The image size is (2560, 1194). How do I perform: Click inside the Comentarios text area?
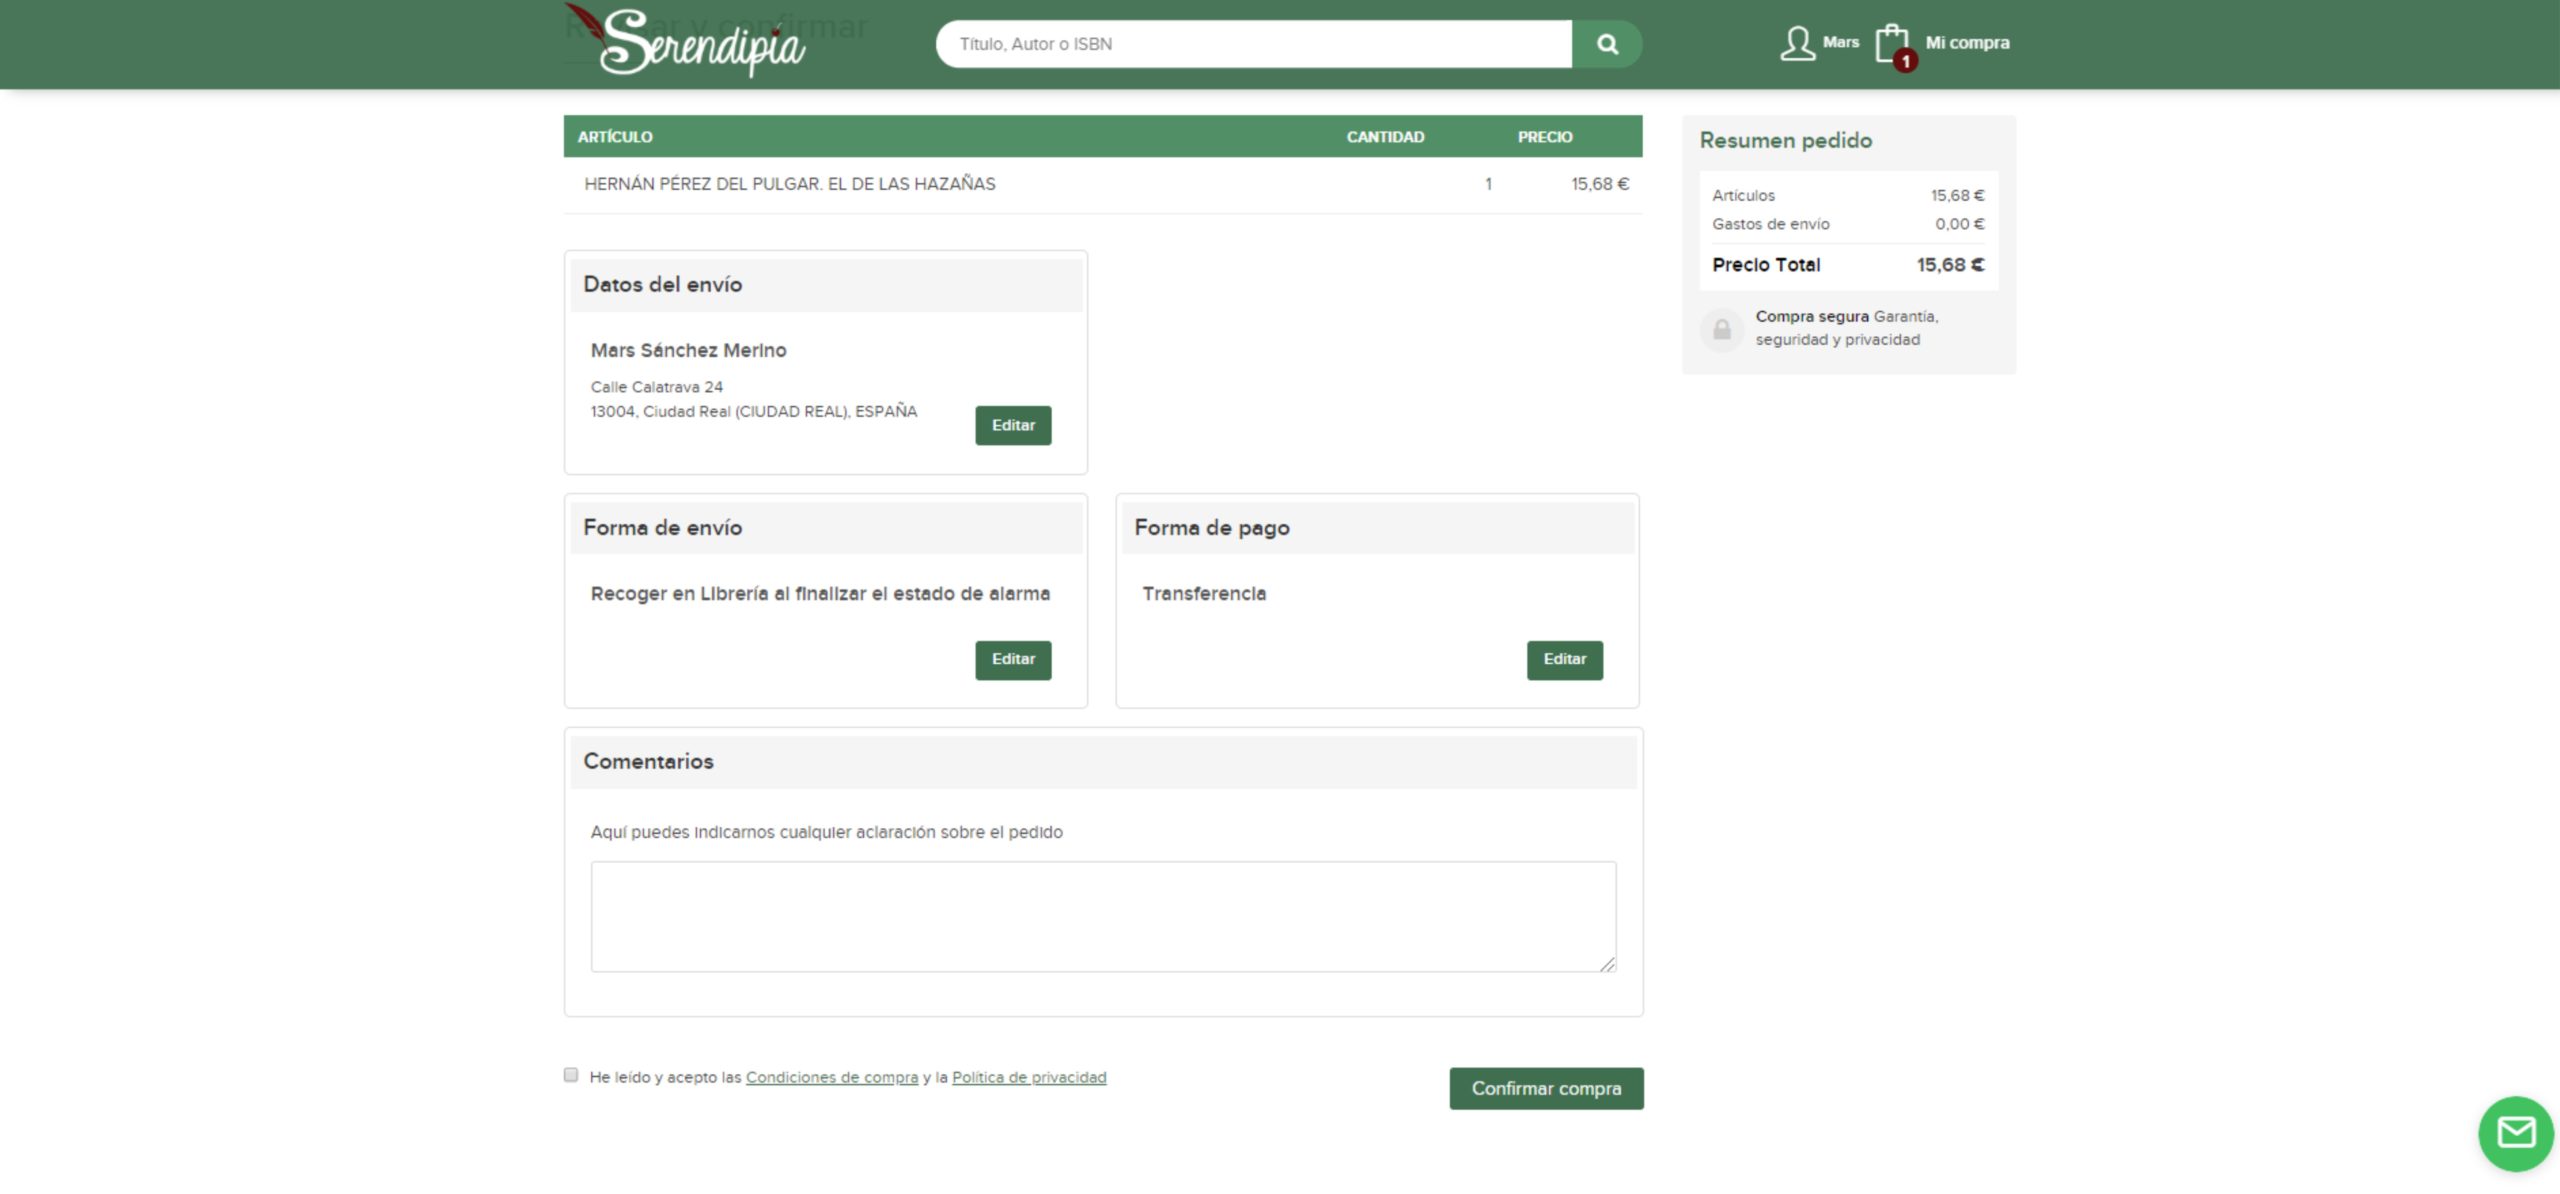pyautogui.click(x=1102, y=916)
